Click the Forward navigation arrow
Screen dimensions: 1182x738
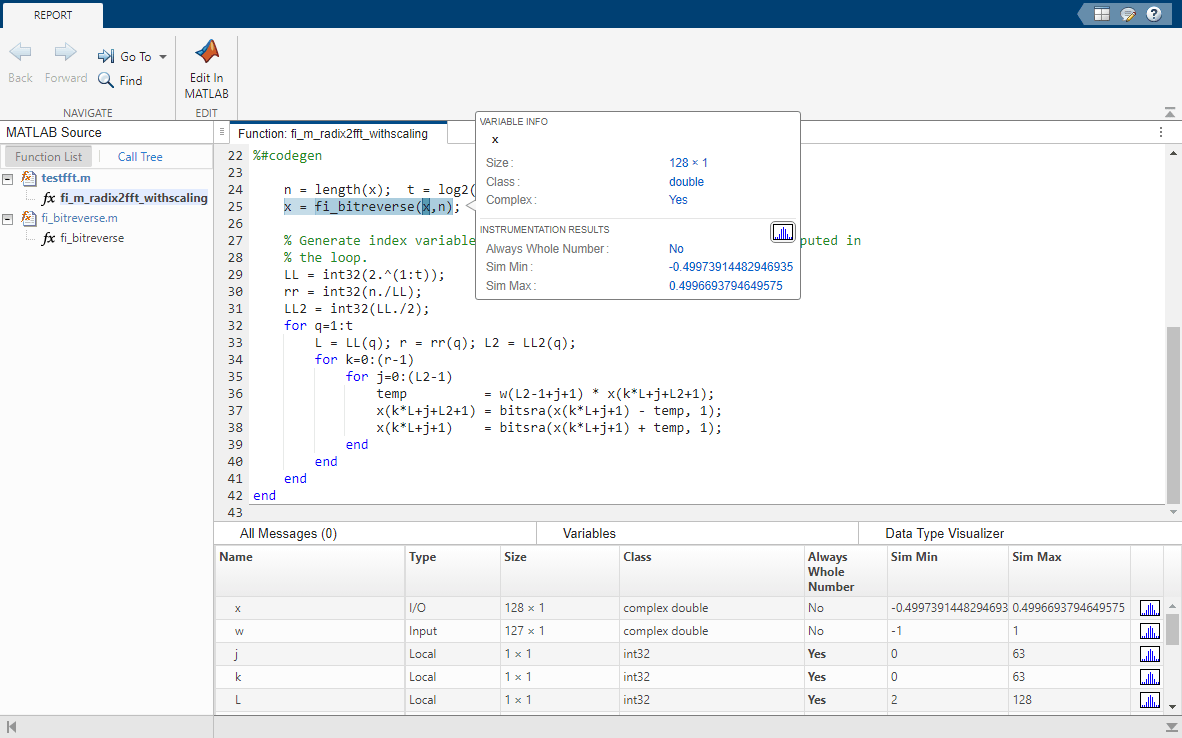pyautogui.click(x=66, y=52)
